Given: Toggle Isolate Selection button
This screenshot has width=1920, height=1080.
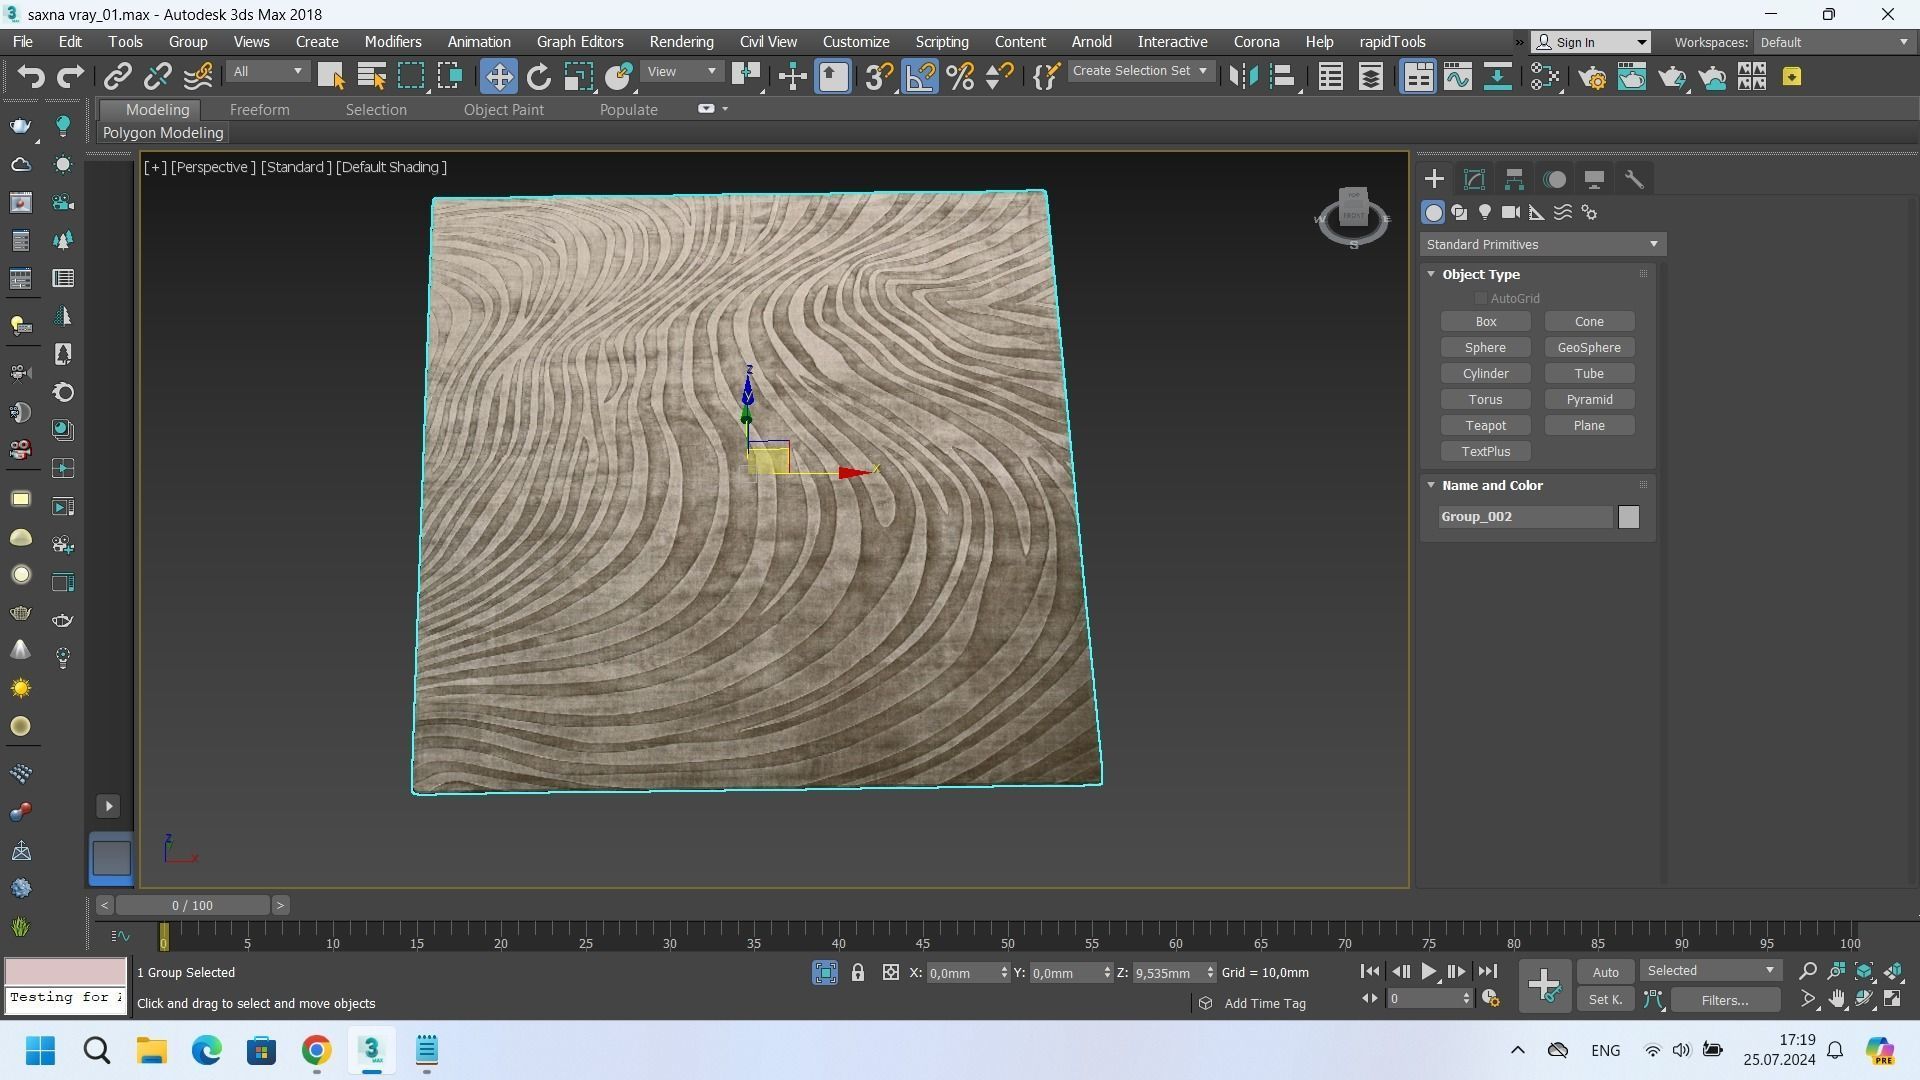Looking at the screenshot, I should [x=825, y=972].
